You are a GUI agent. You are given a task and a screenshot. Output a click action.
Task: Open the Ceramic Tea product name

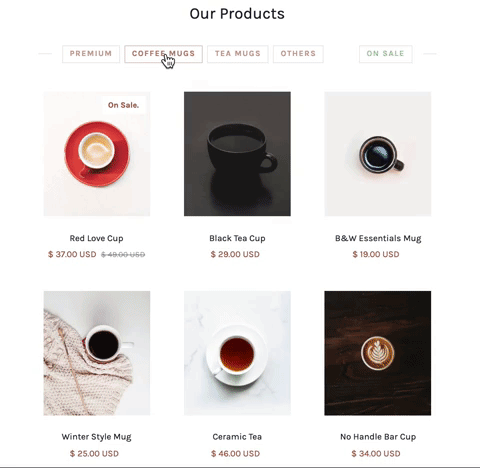(237, 437)
